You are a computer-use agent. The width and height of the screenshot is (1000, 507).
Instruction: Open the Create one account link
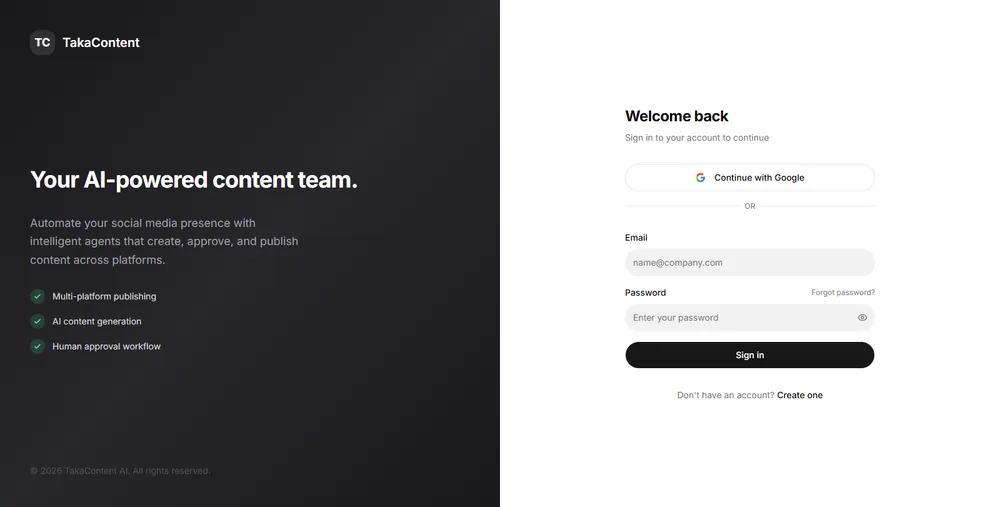coord(800,395)
